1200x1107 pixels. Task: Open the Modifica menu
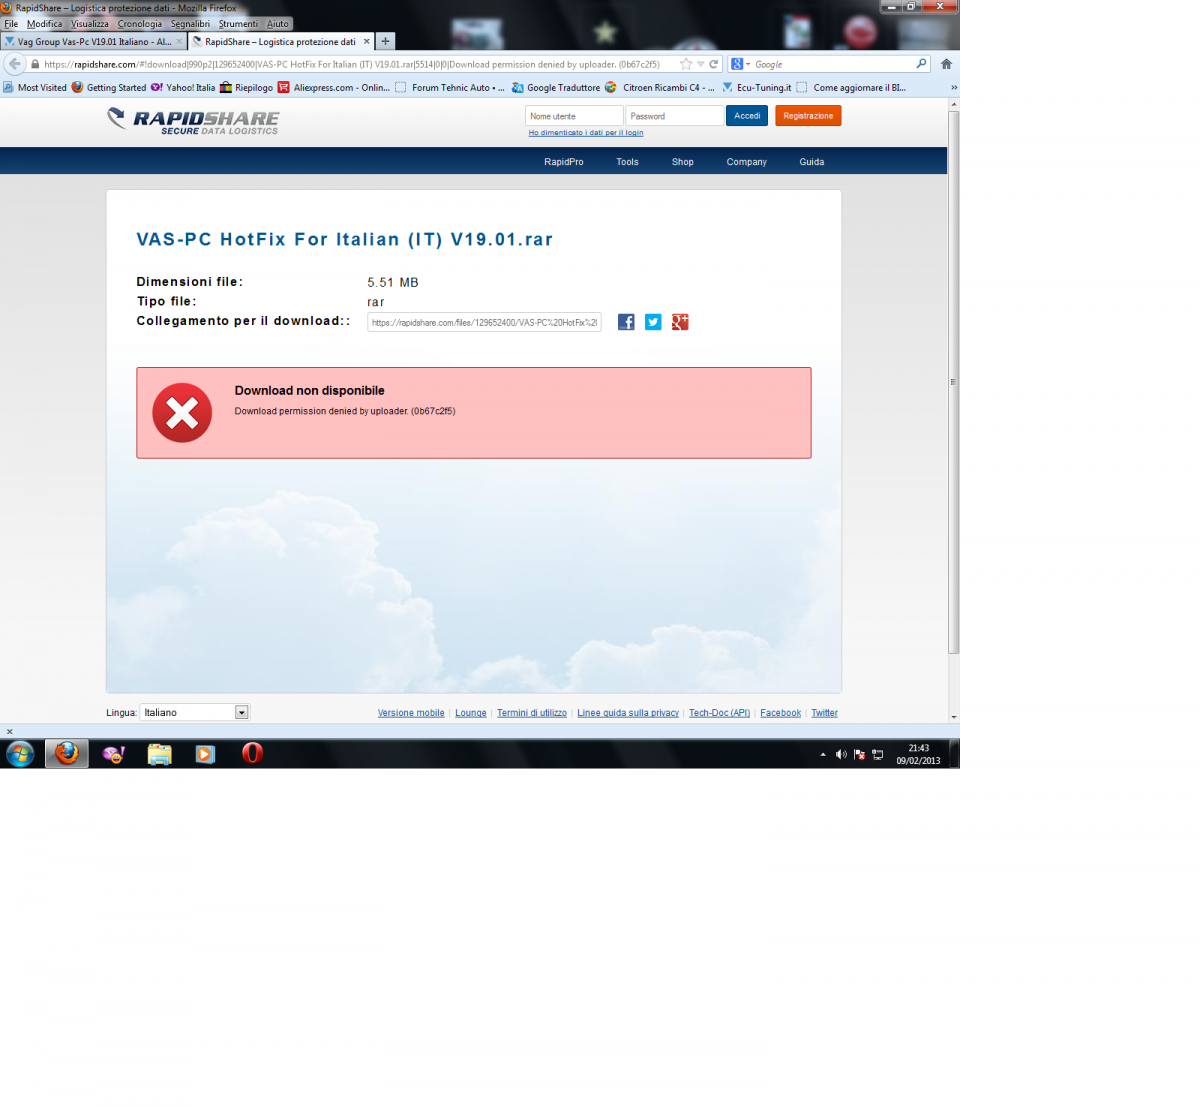44,24
